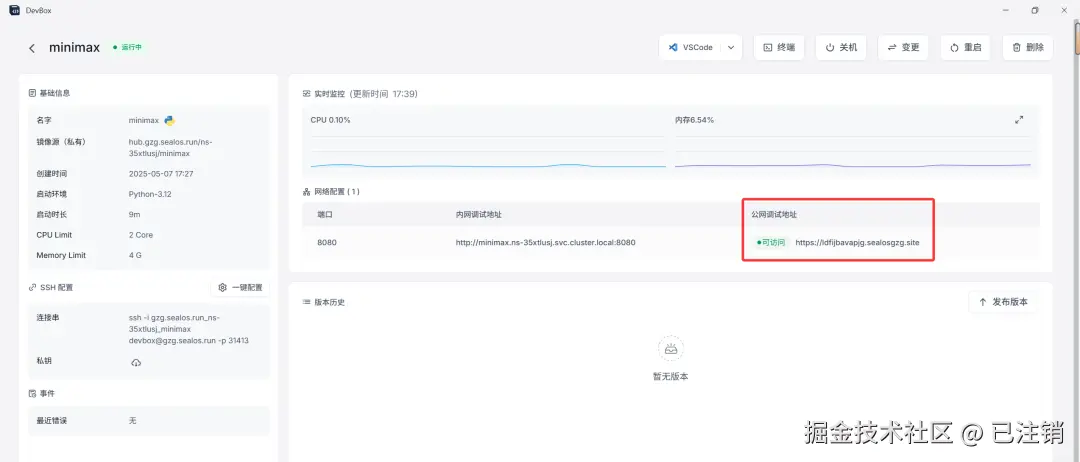
Task: Open project in VSCode
Action: (x=691, y=48)
